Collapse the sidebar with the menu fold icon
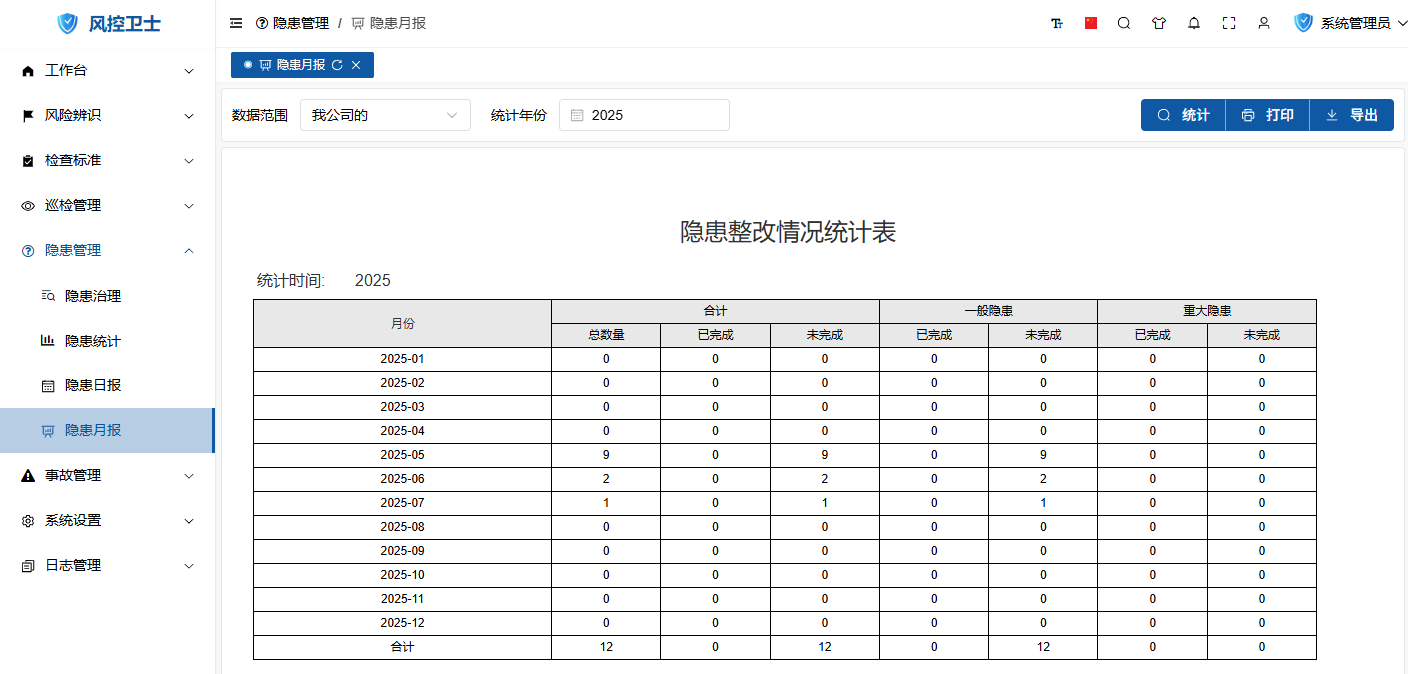 pyautogui.click(x=236, y=23)
